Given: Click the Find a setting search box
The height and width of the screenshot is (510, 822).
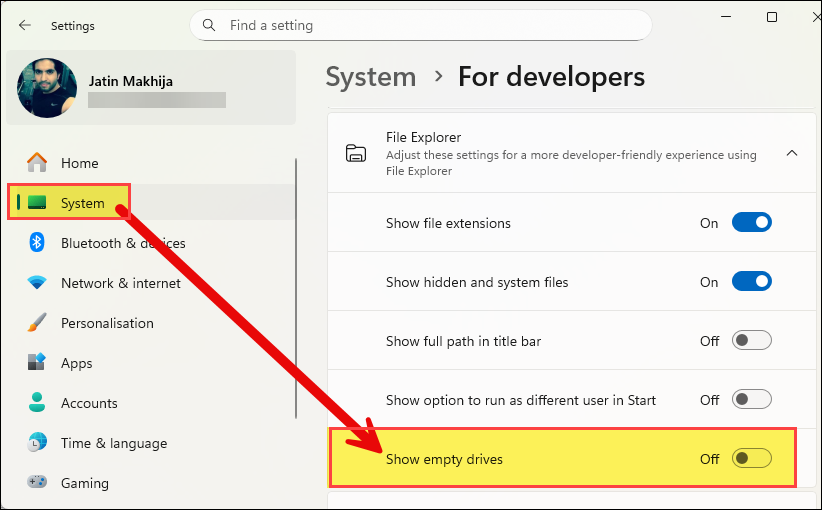Looking at the screenshot, I should point(430,25).
